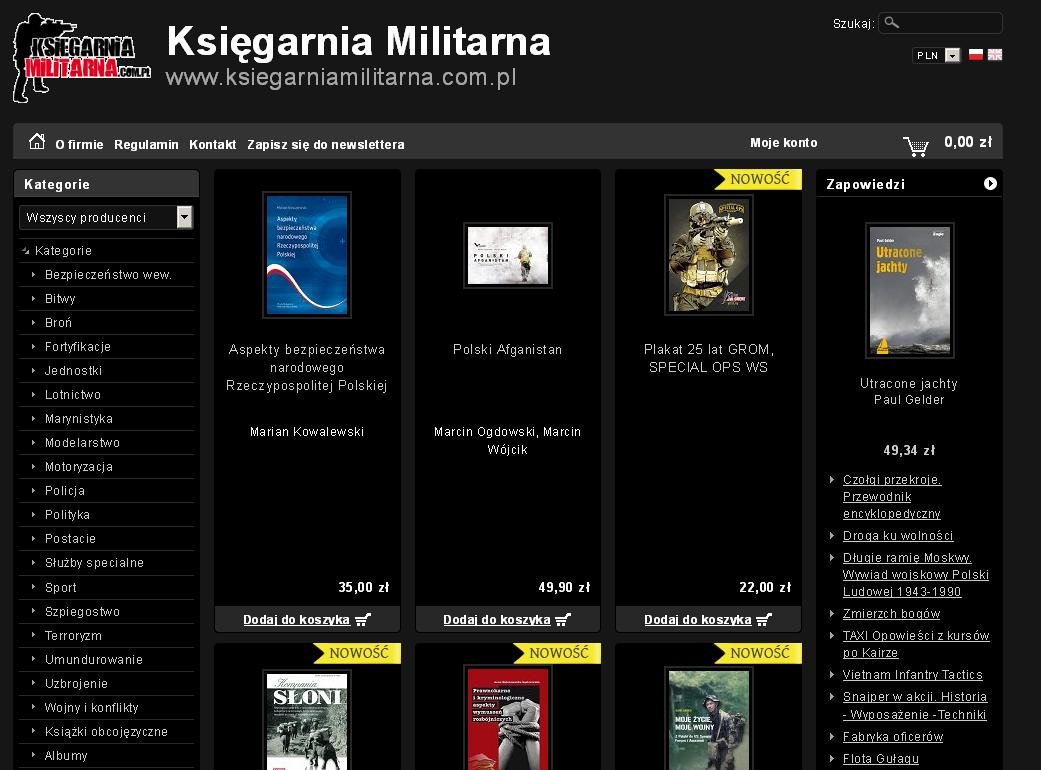Click cart icon beside Plakat GROM's Dodaj do koszyka
This screenshot has width=1041, height=770.
coord(764,620)
